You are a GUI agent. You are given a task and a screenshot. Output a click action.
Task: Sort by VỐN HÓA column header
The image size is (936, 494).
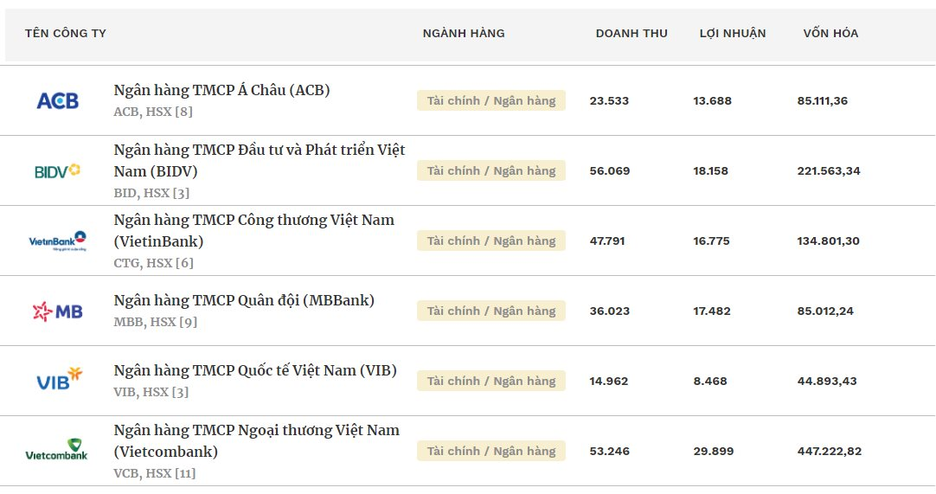coord(830,33)
